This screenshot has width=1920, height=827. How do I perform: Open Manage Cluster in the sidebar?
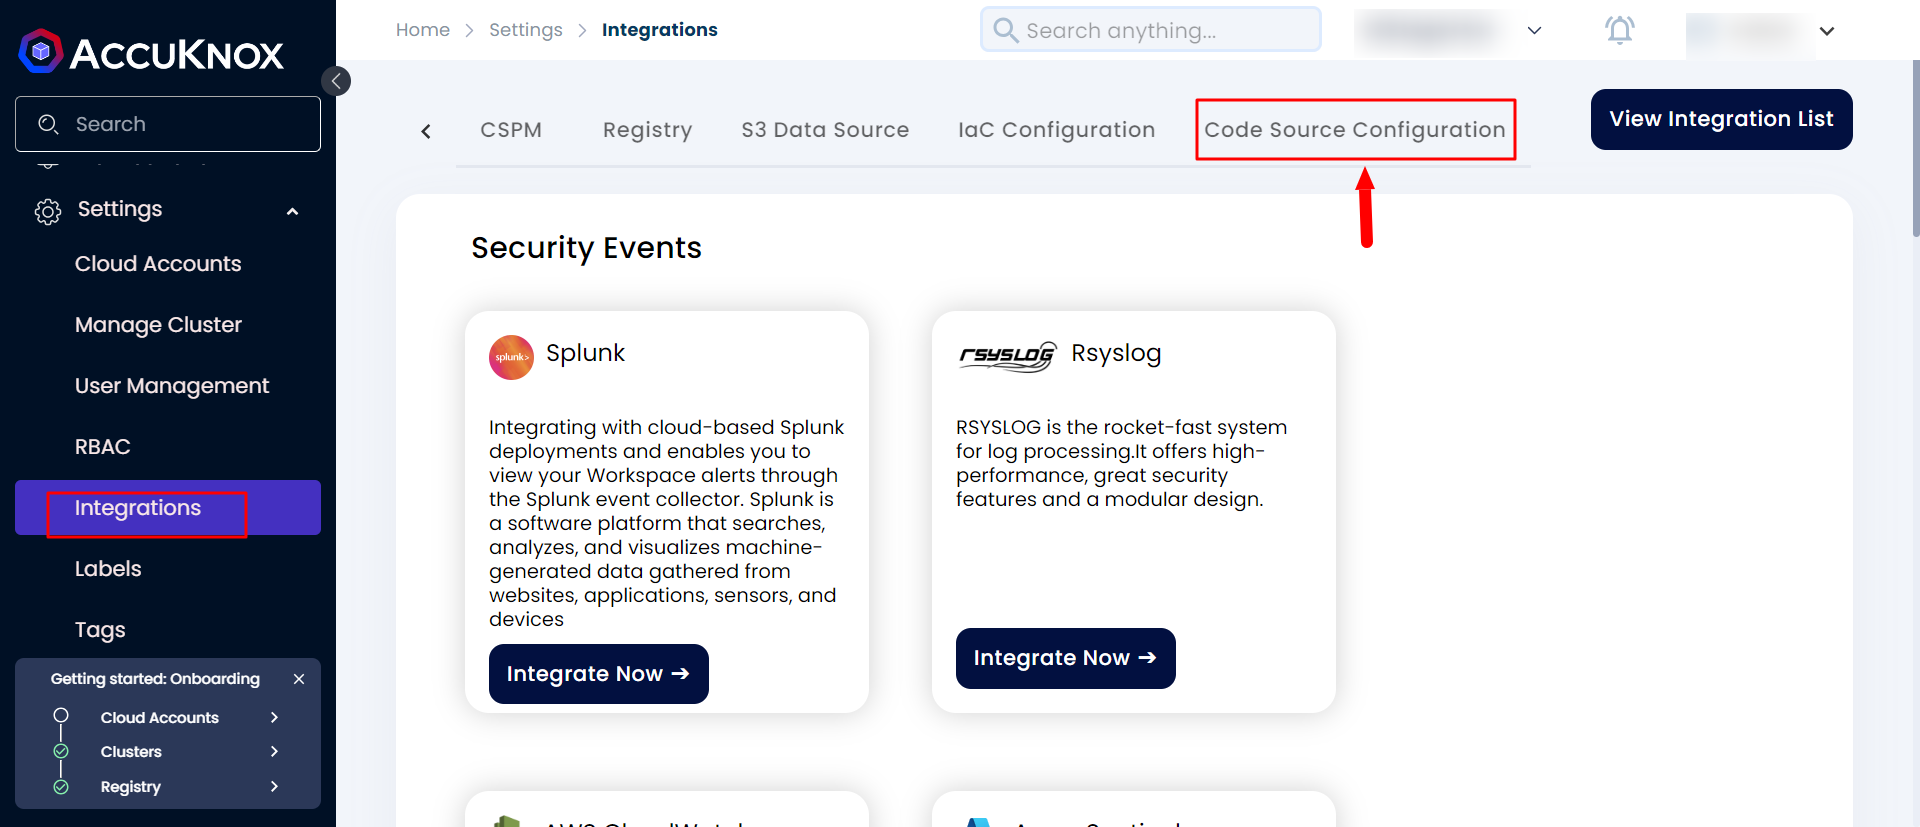point(158,325)
